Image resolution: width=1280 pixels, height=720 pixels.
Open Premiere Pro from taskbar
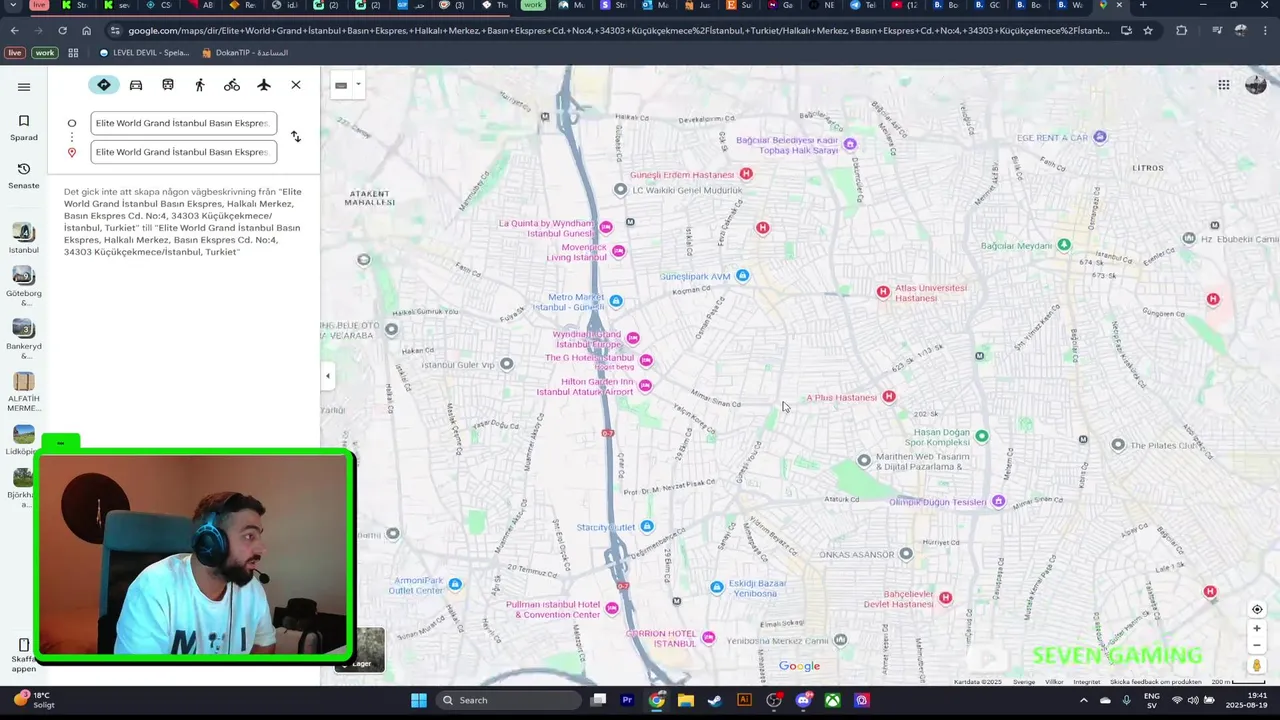tap(627, 700)
